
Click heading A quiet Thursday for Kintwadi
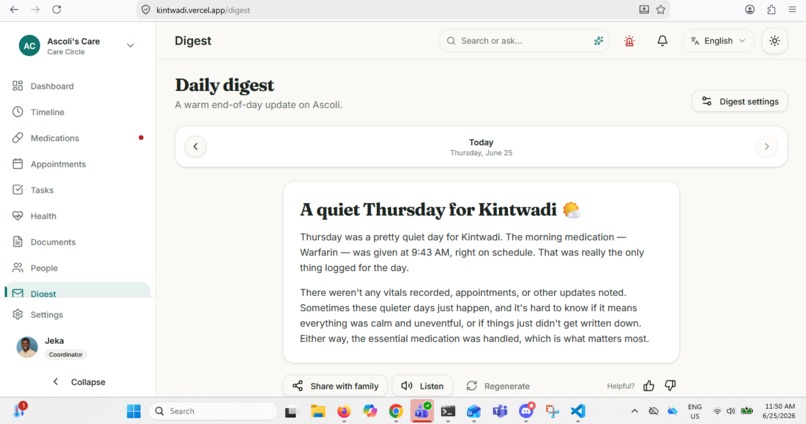click(x=428, y=210)
